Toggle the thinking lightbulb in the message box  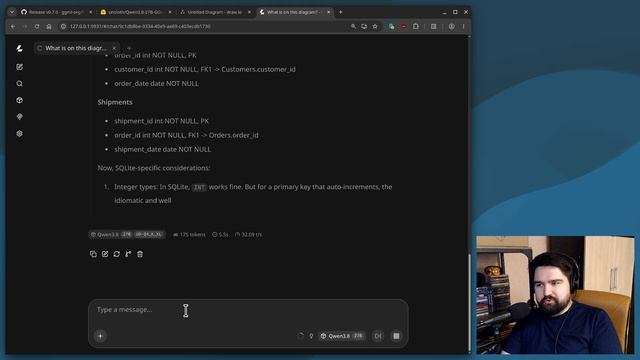[311, 336]
